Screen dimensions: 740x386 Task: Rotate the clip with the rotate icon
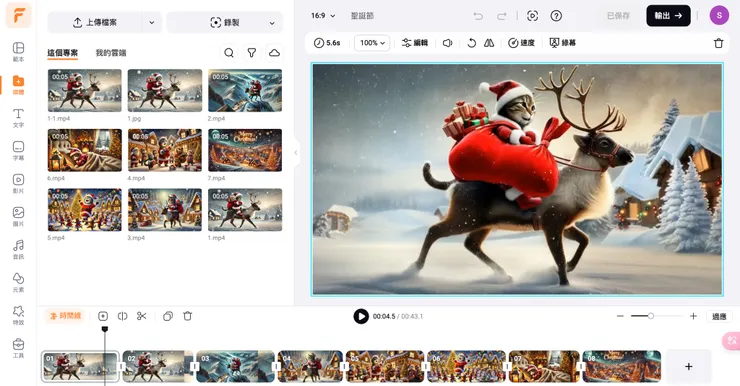tap(471, 43)
